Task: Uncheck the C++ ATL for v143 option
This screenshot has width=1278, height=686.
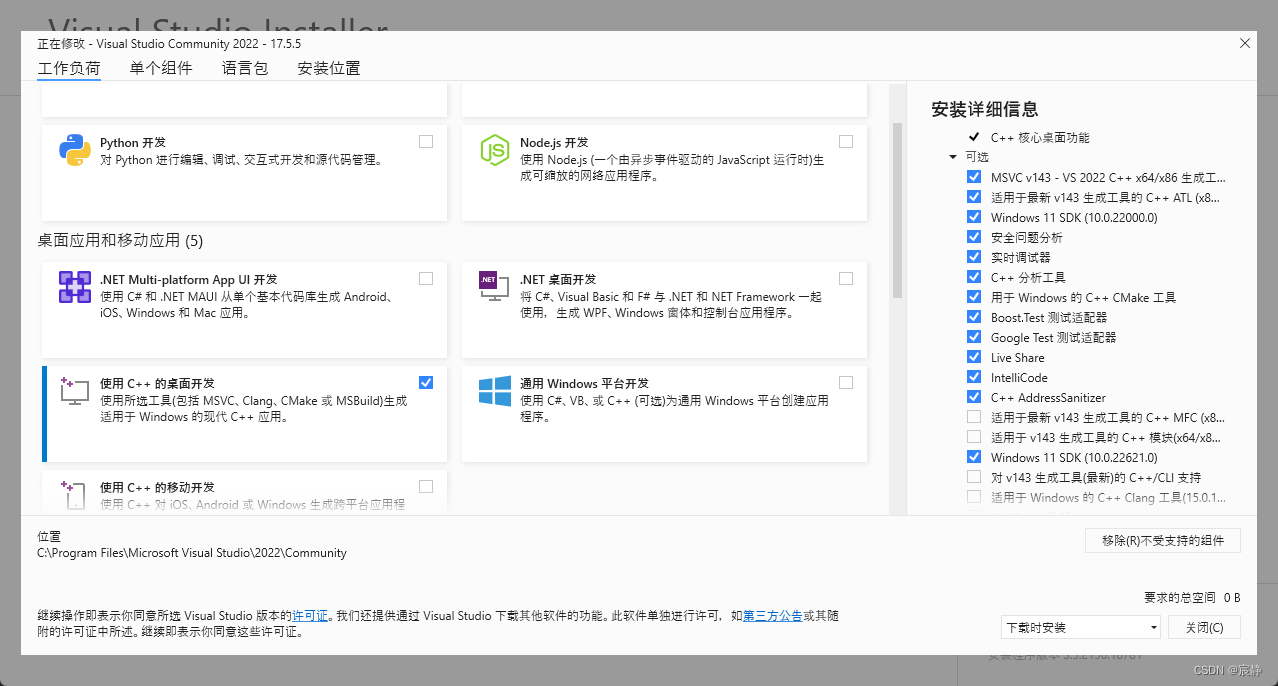Action: pos(974,197)
